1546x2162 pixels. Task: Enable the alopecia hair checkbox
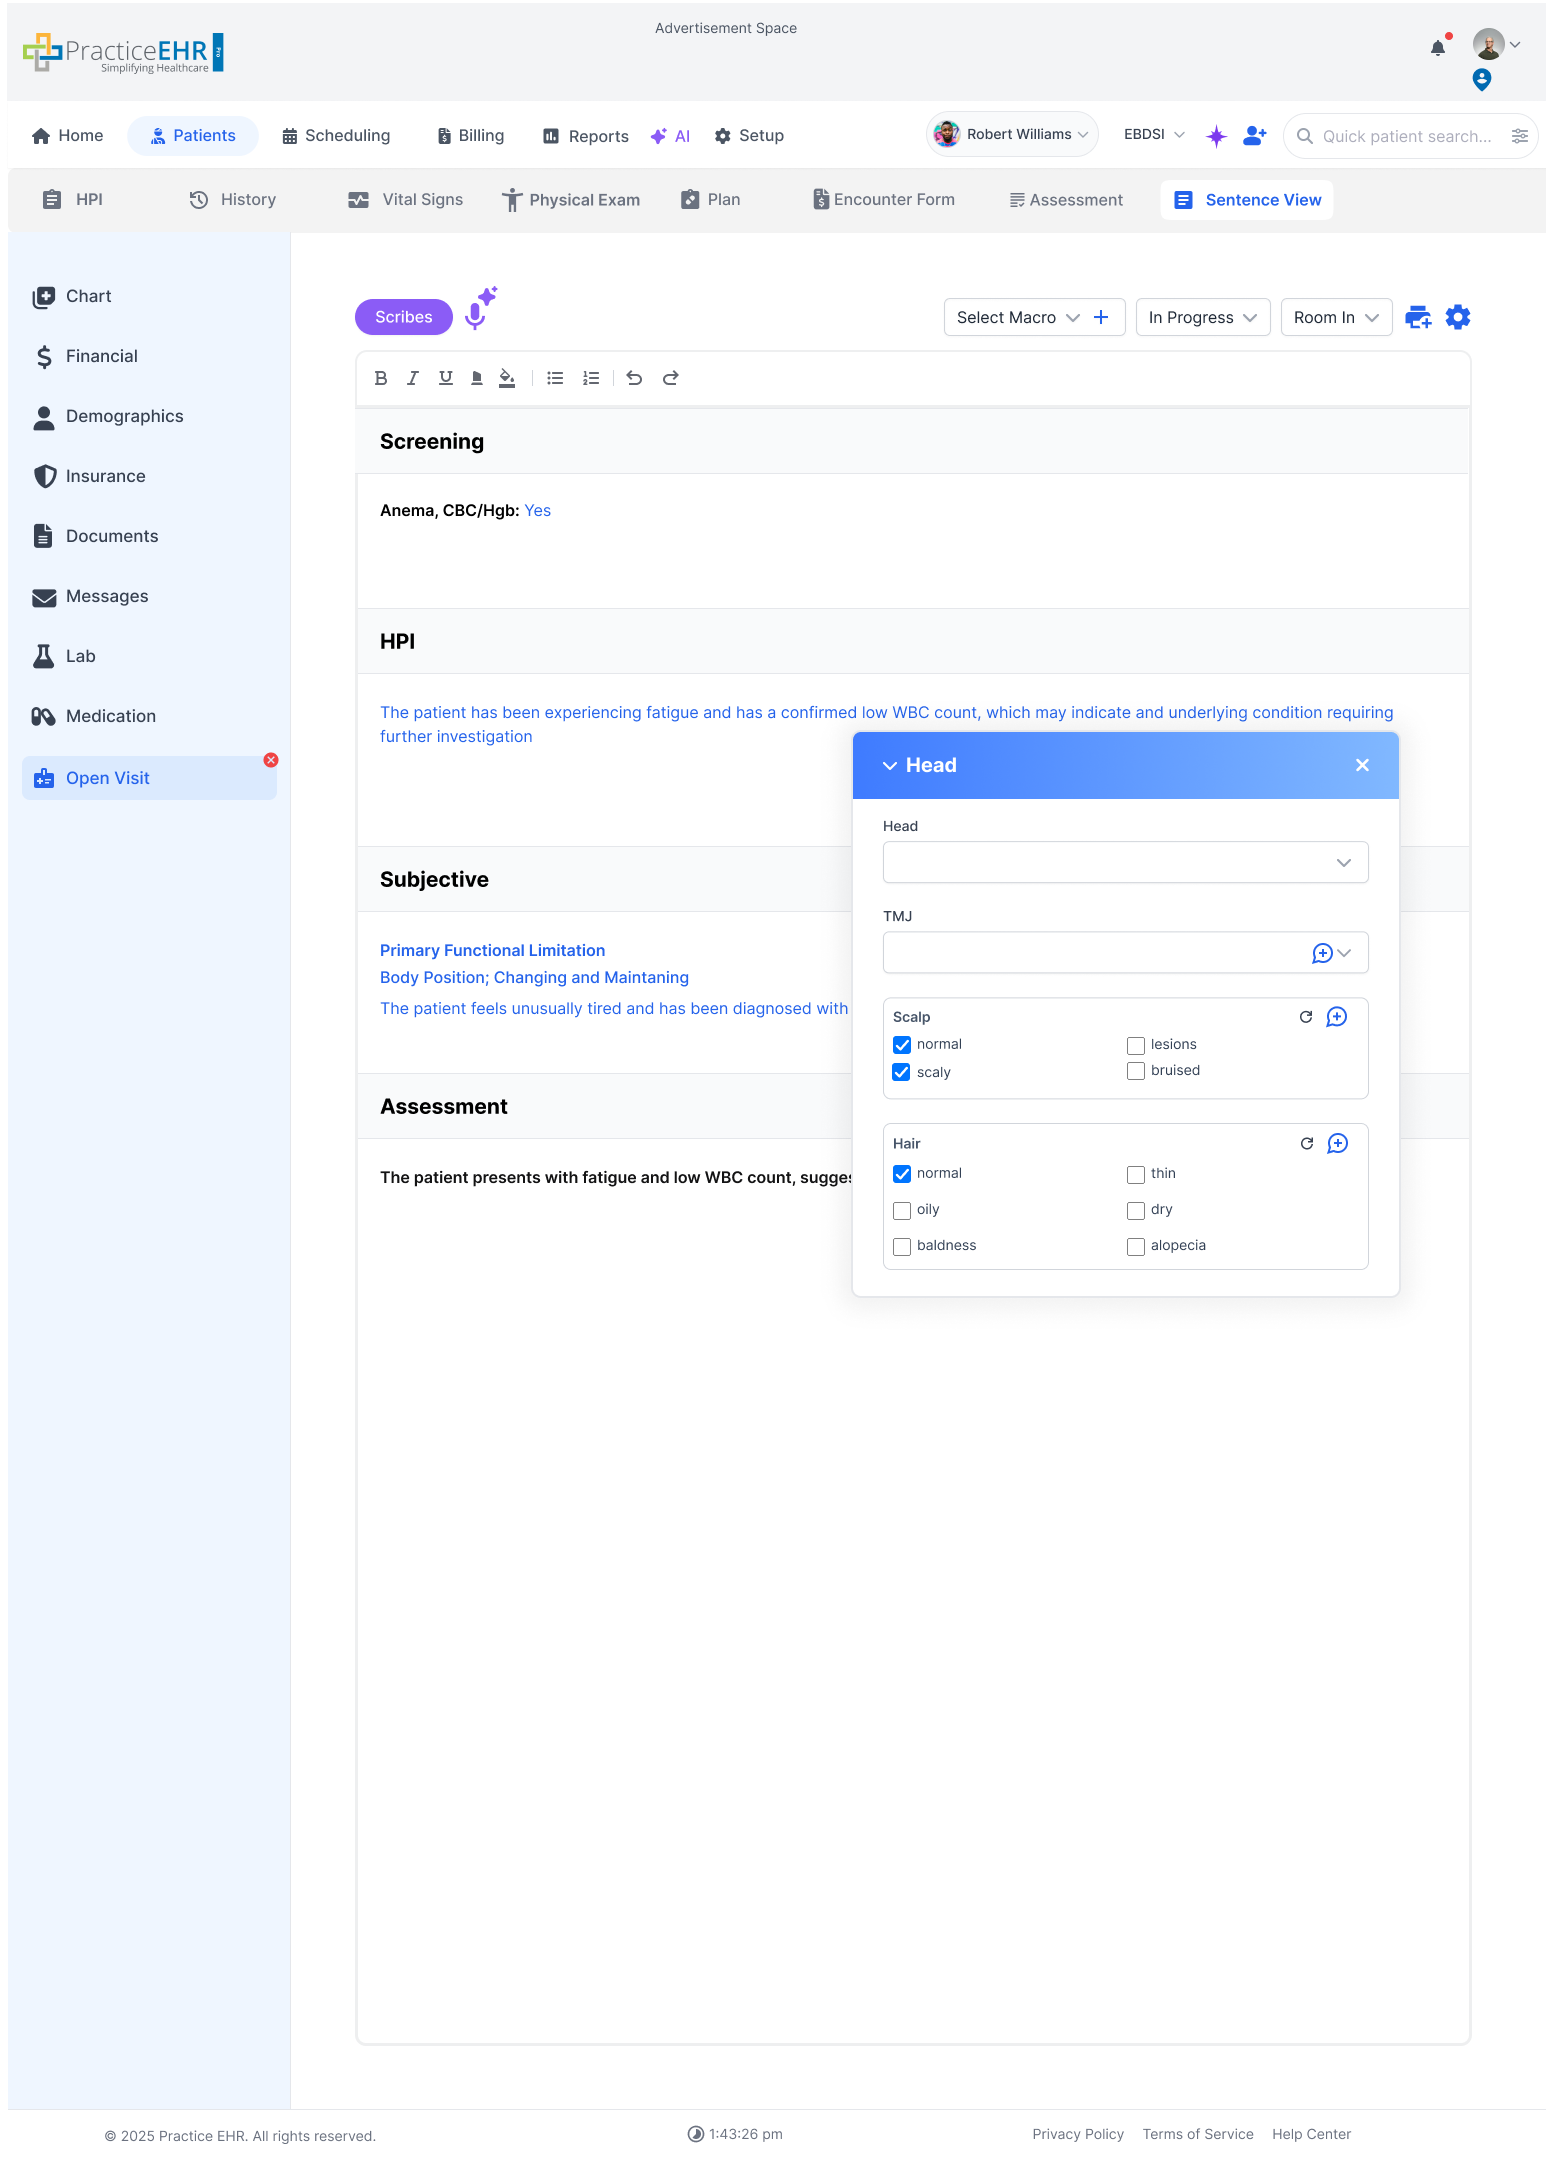[1136, 1246]
